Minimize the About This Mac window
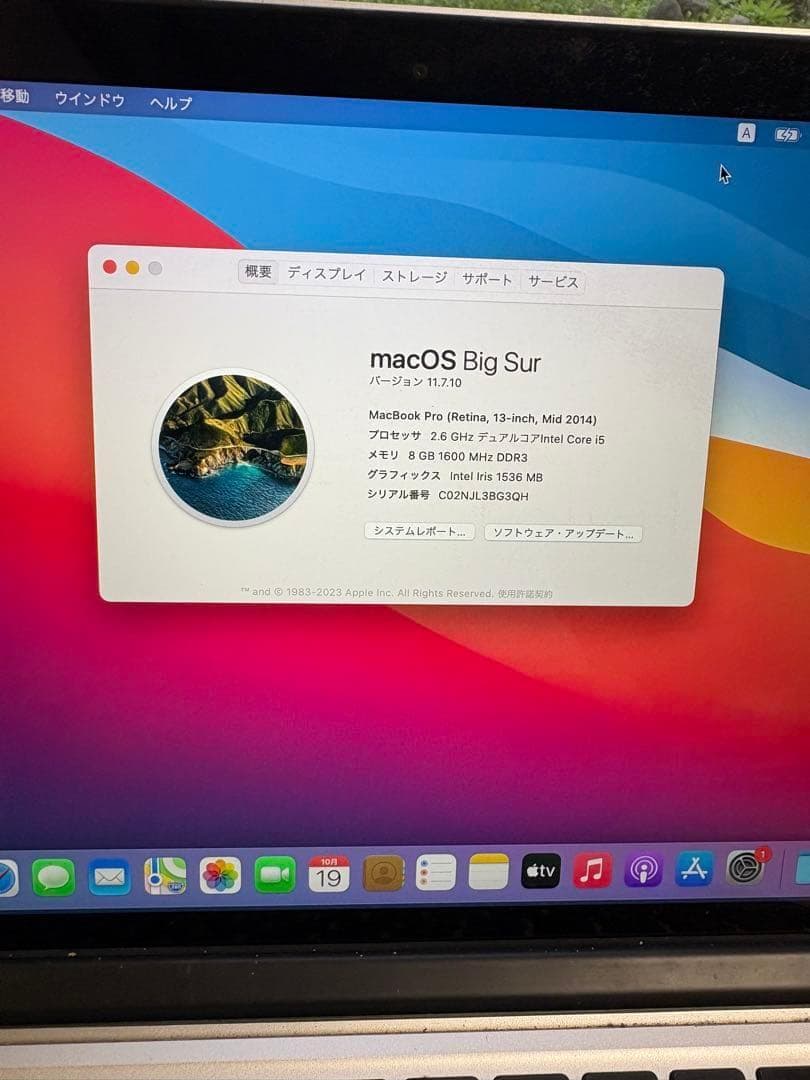This screenshot has height=1080, width=810. tap(132, 267)
